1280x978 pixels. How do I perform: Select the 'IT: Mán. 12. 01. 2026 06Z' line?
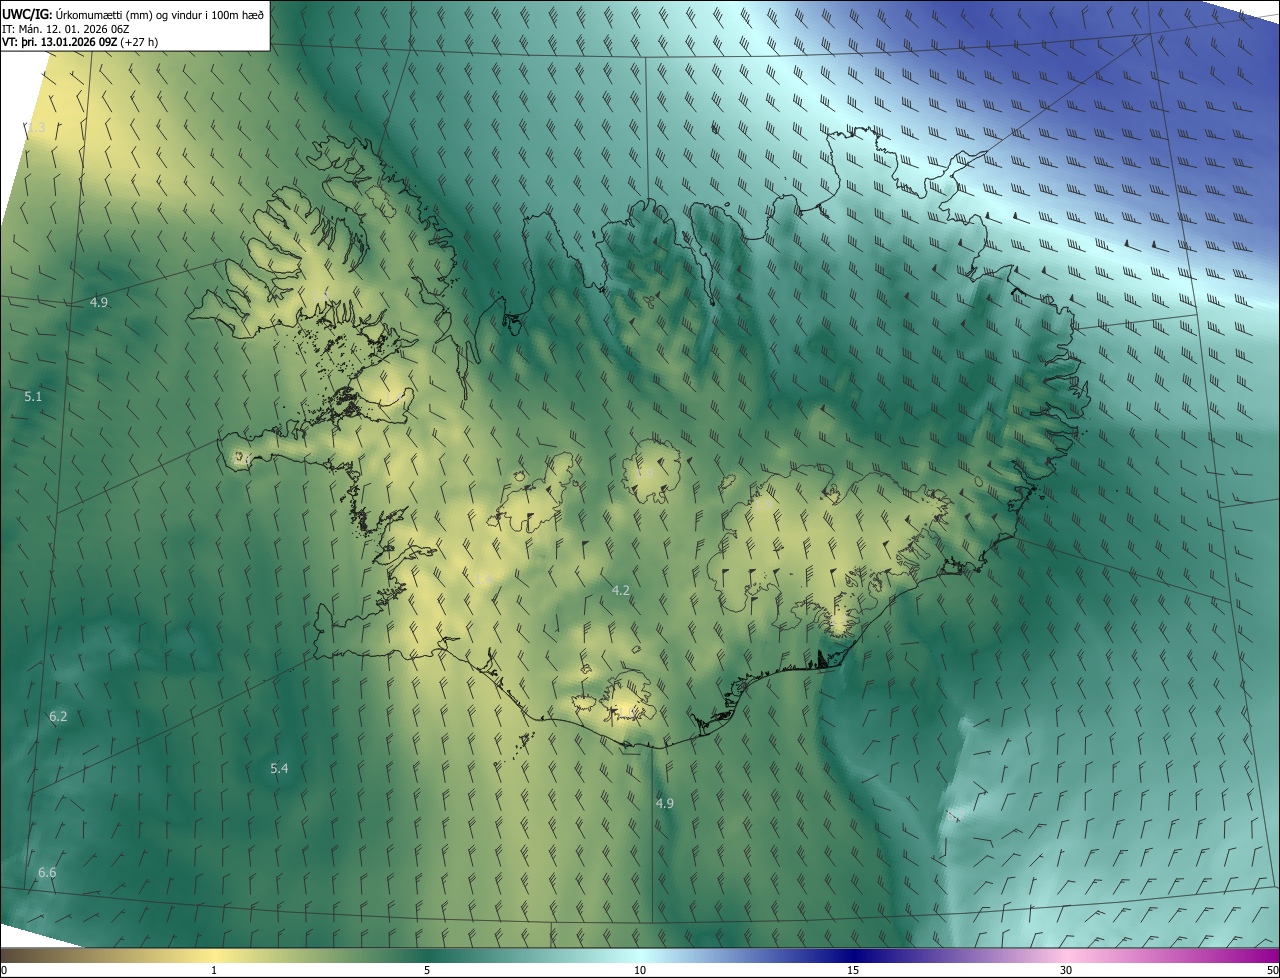(x=65, y=28)
